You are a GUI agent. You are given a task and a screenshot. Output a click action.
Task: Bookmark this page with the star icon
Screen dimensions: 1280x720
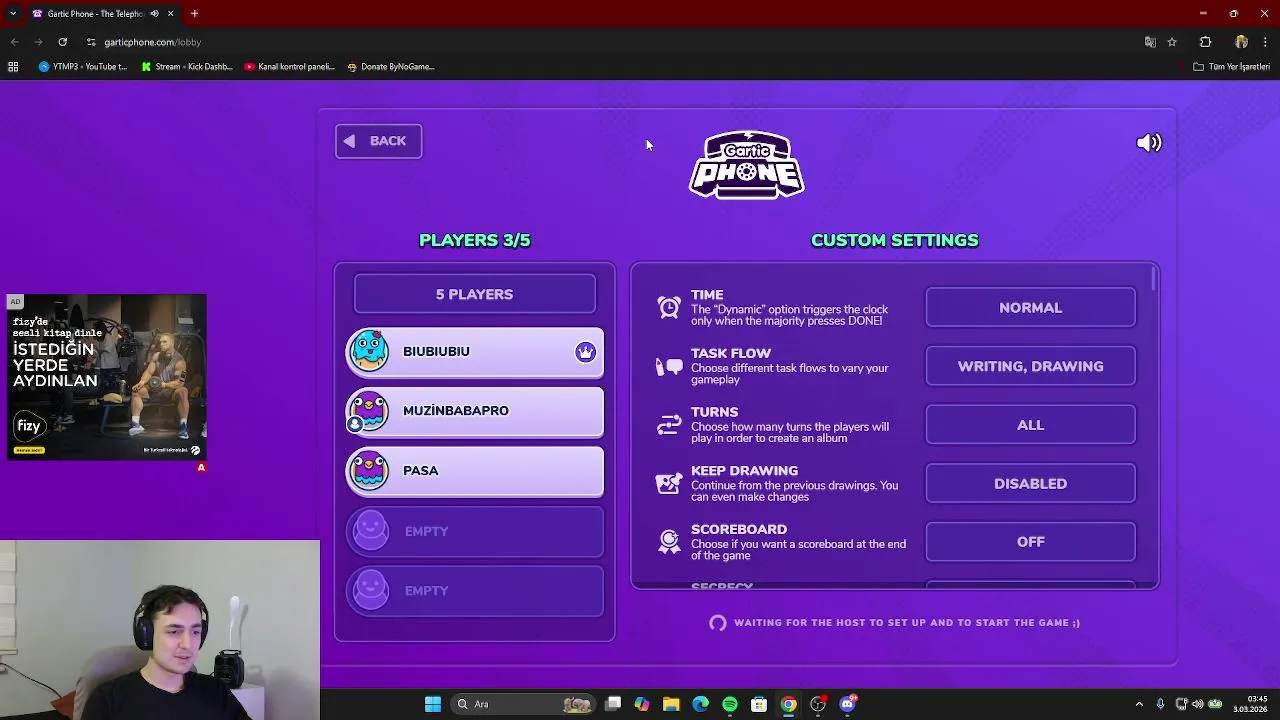pyautogui.click(x=1172, y=42)
